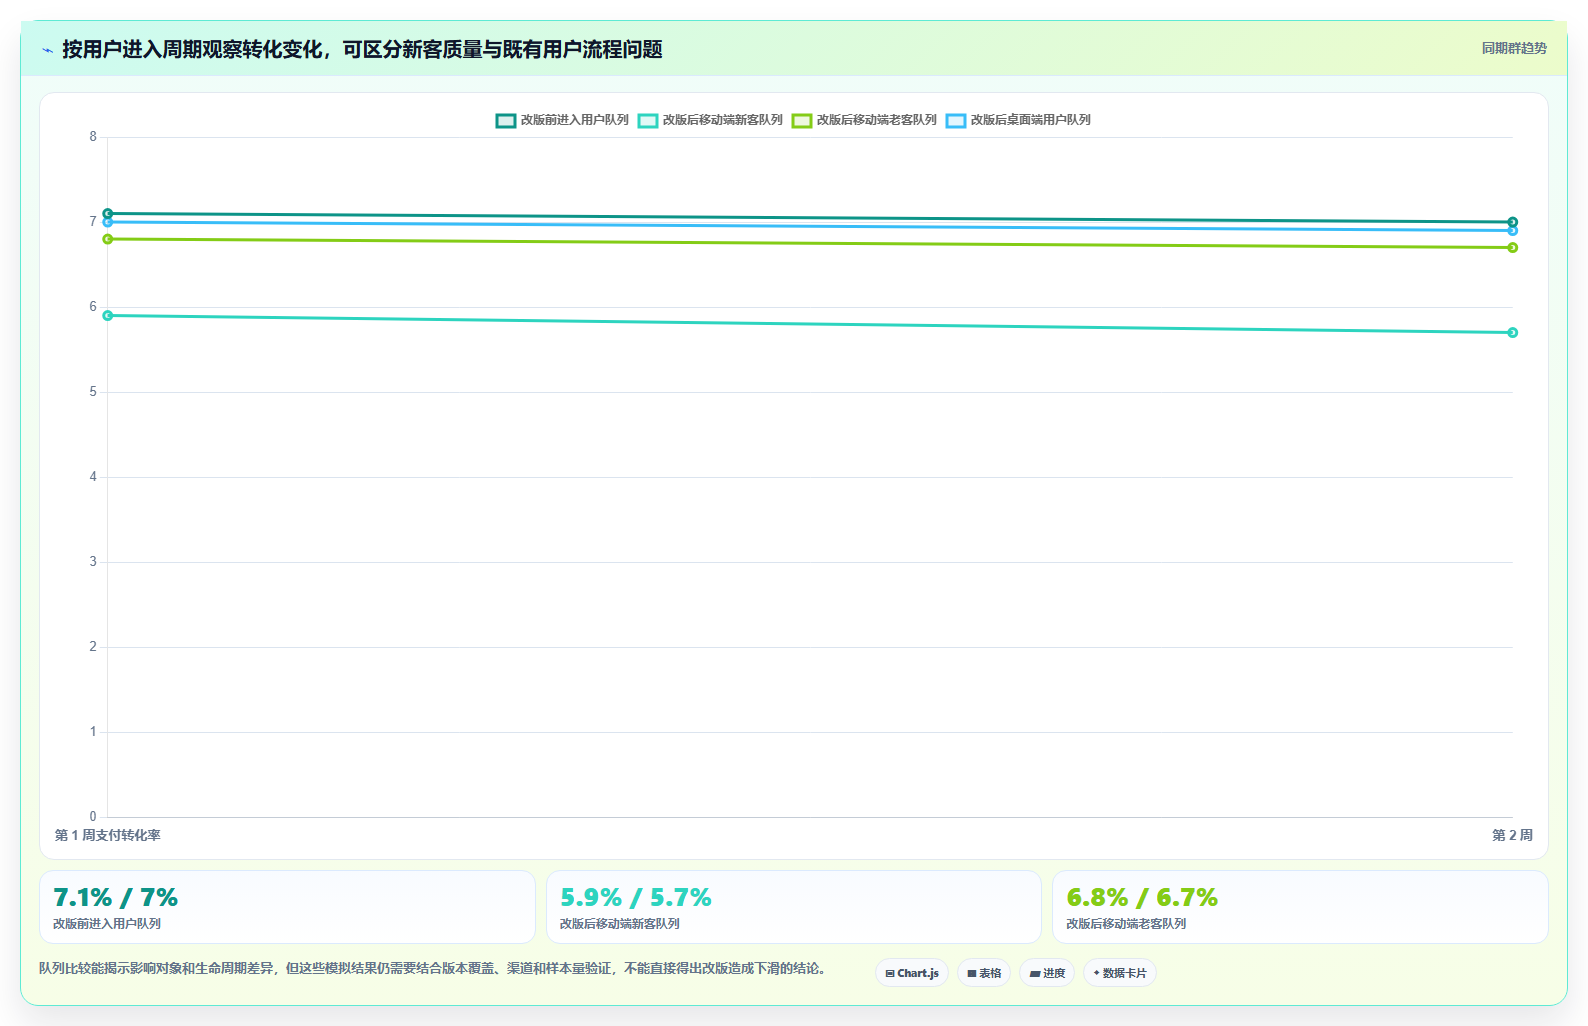The image size is (1588, 1026).
Task: Click the 5.9% / 5.7% data card
Action: coord(794,907)
